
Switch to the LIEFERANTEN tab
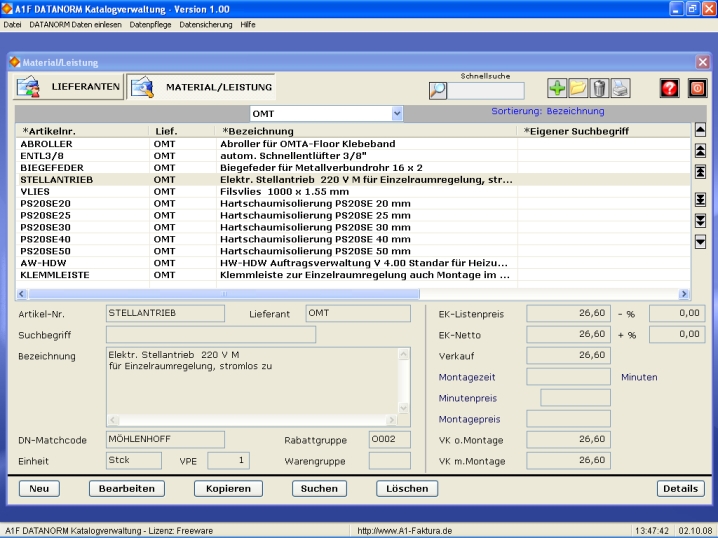click(68, 88)
